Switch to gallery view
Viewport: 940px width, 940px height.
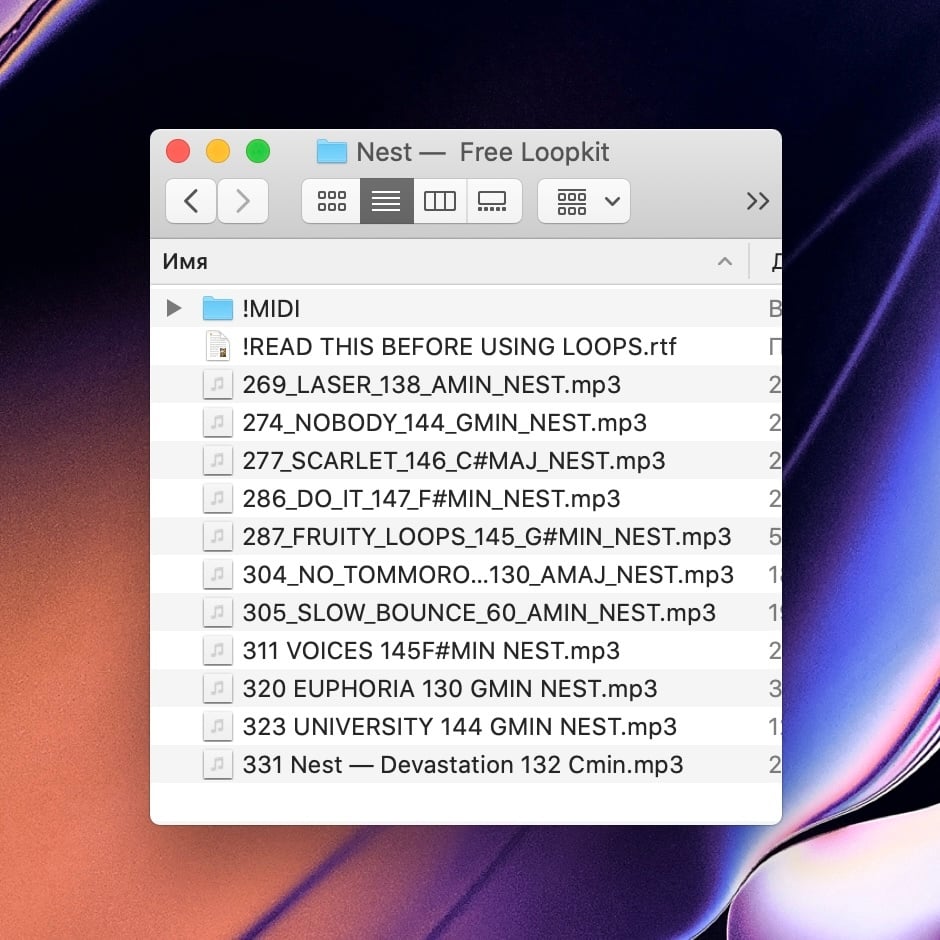(493, 201)
